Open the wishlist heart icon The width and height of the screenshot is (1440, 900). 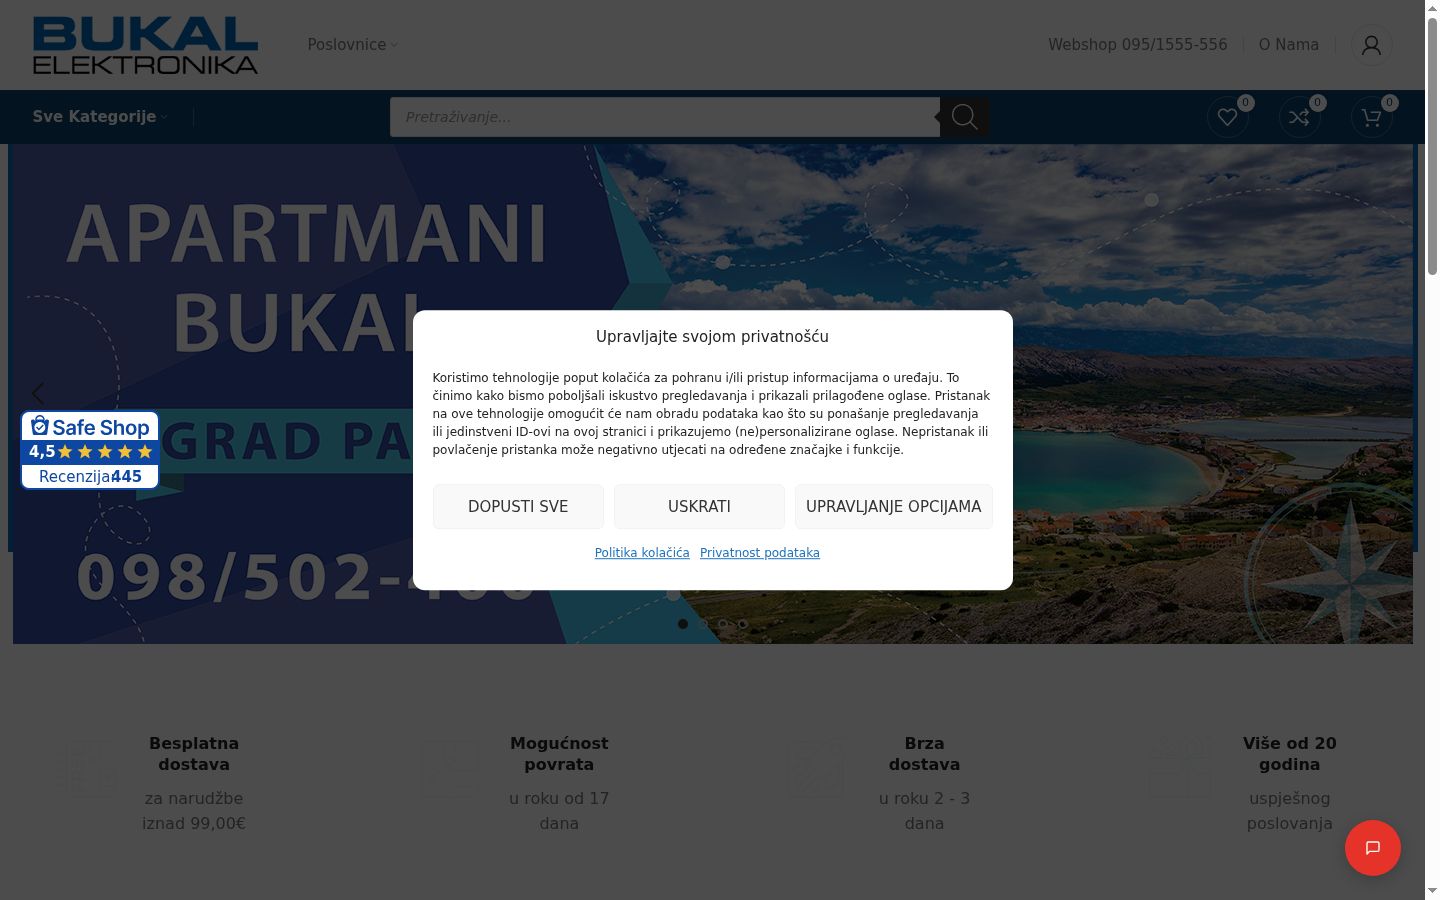pyautogui.click(x=1227, y=117)
